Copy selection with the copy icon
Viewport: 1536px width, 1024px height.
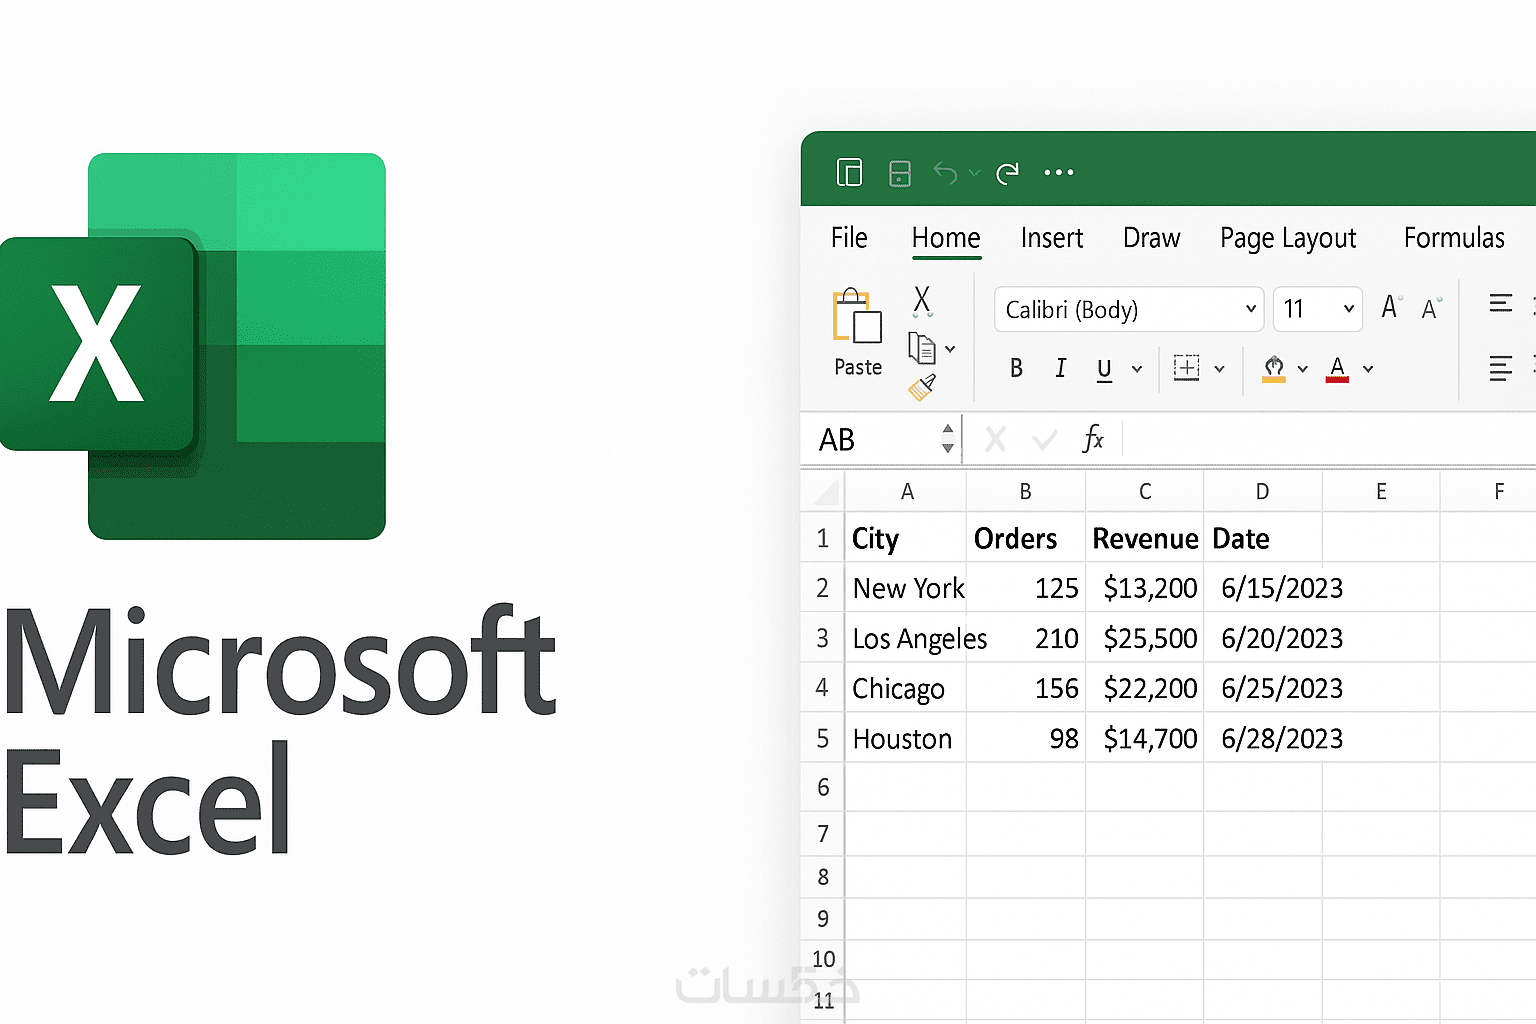pos(921,348)
